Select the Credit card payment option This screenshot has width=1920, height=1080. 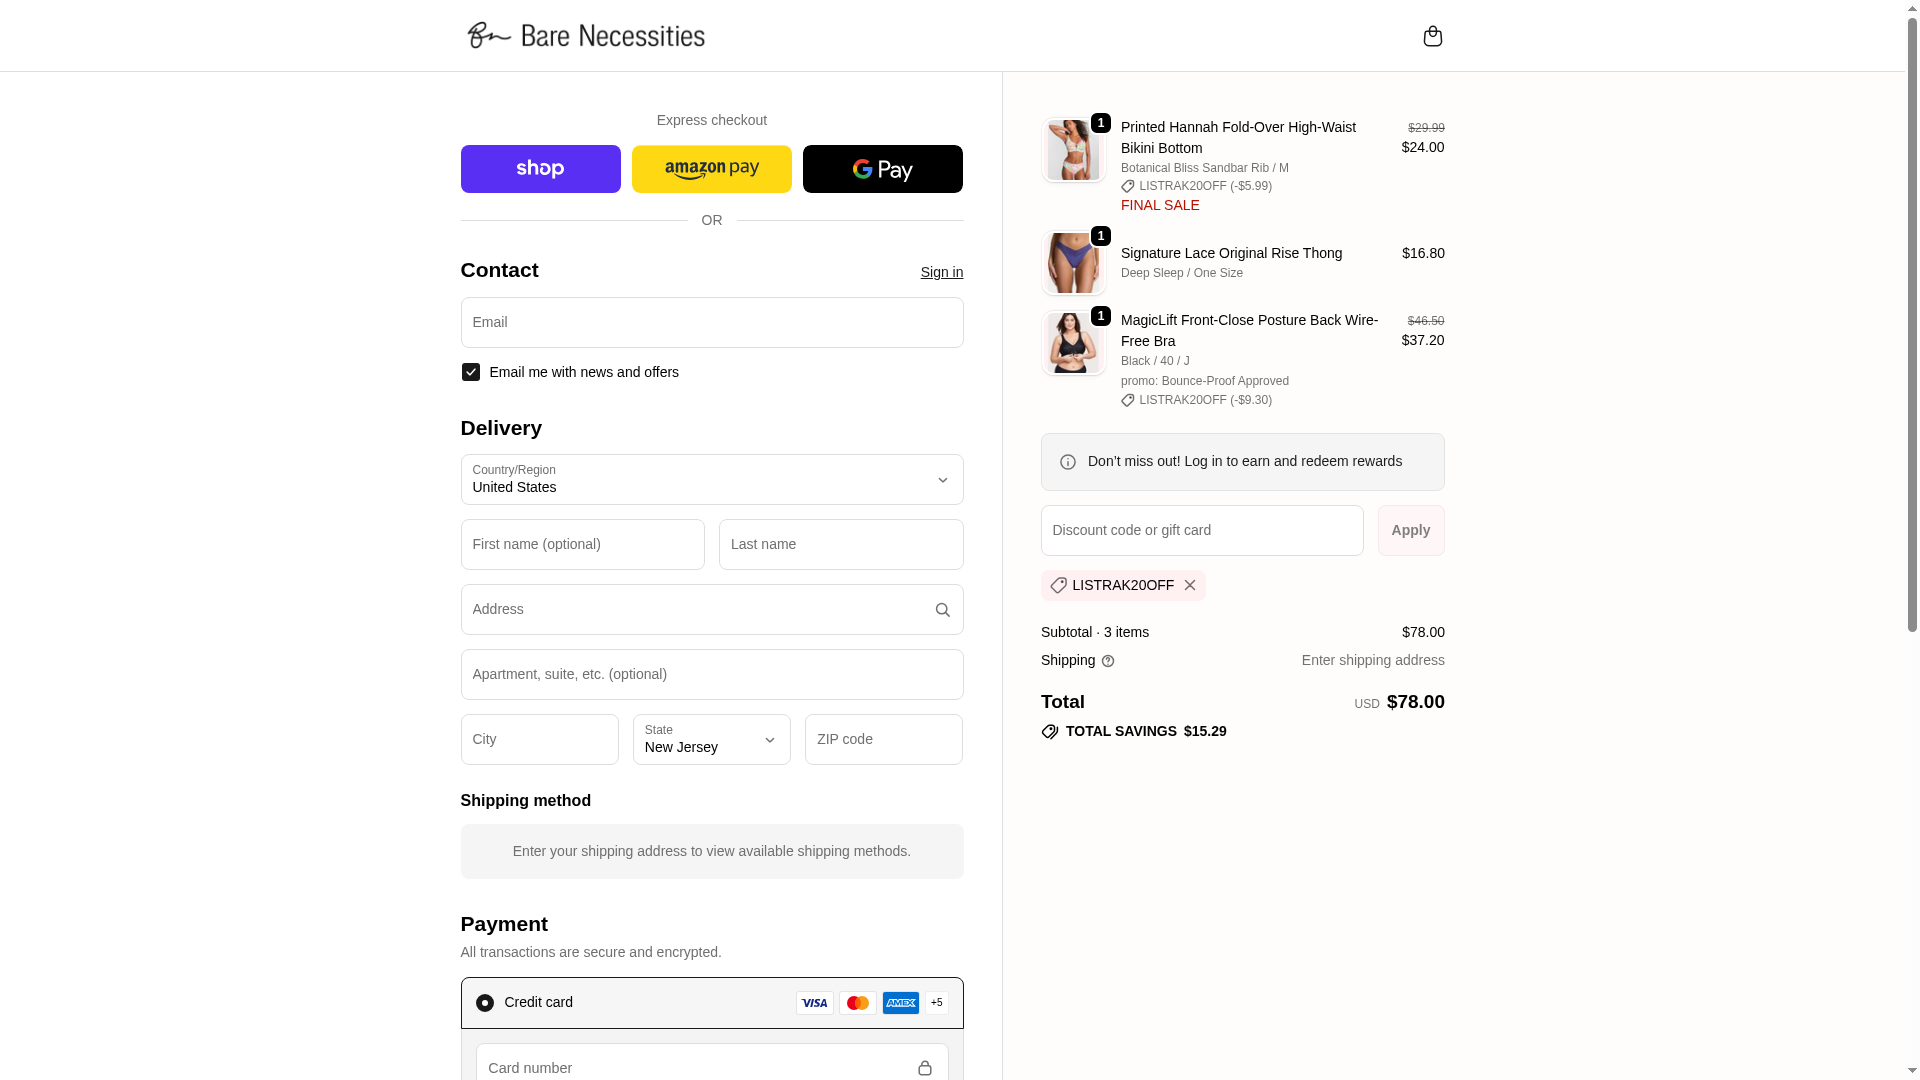point(485,1003)
